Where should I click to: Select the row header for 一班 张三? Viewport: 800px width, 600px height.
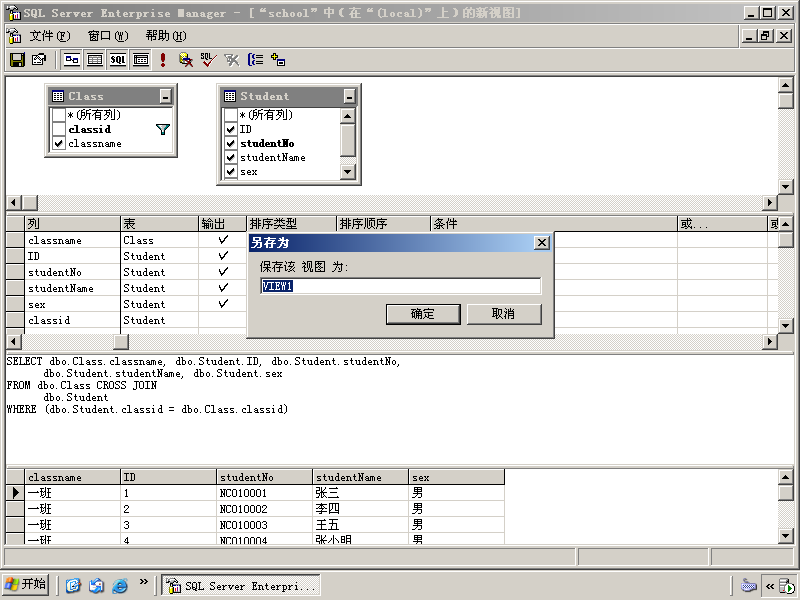[x=15, y=492]
